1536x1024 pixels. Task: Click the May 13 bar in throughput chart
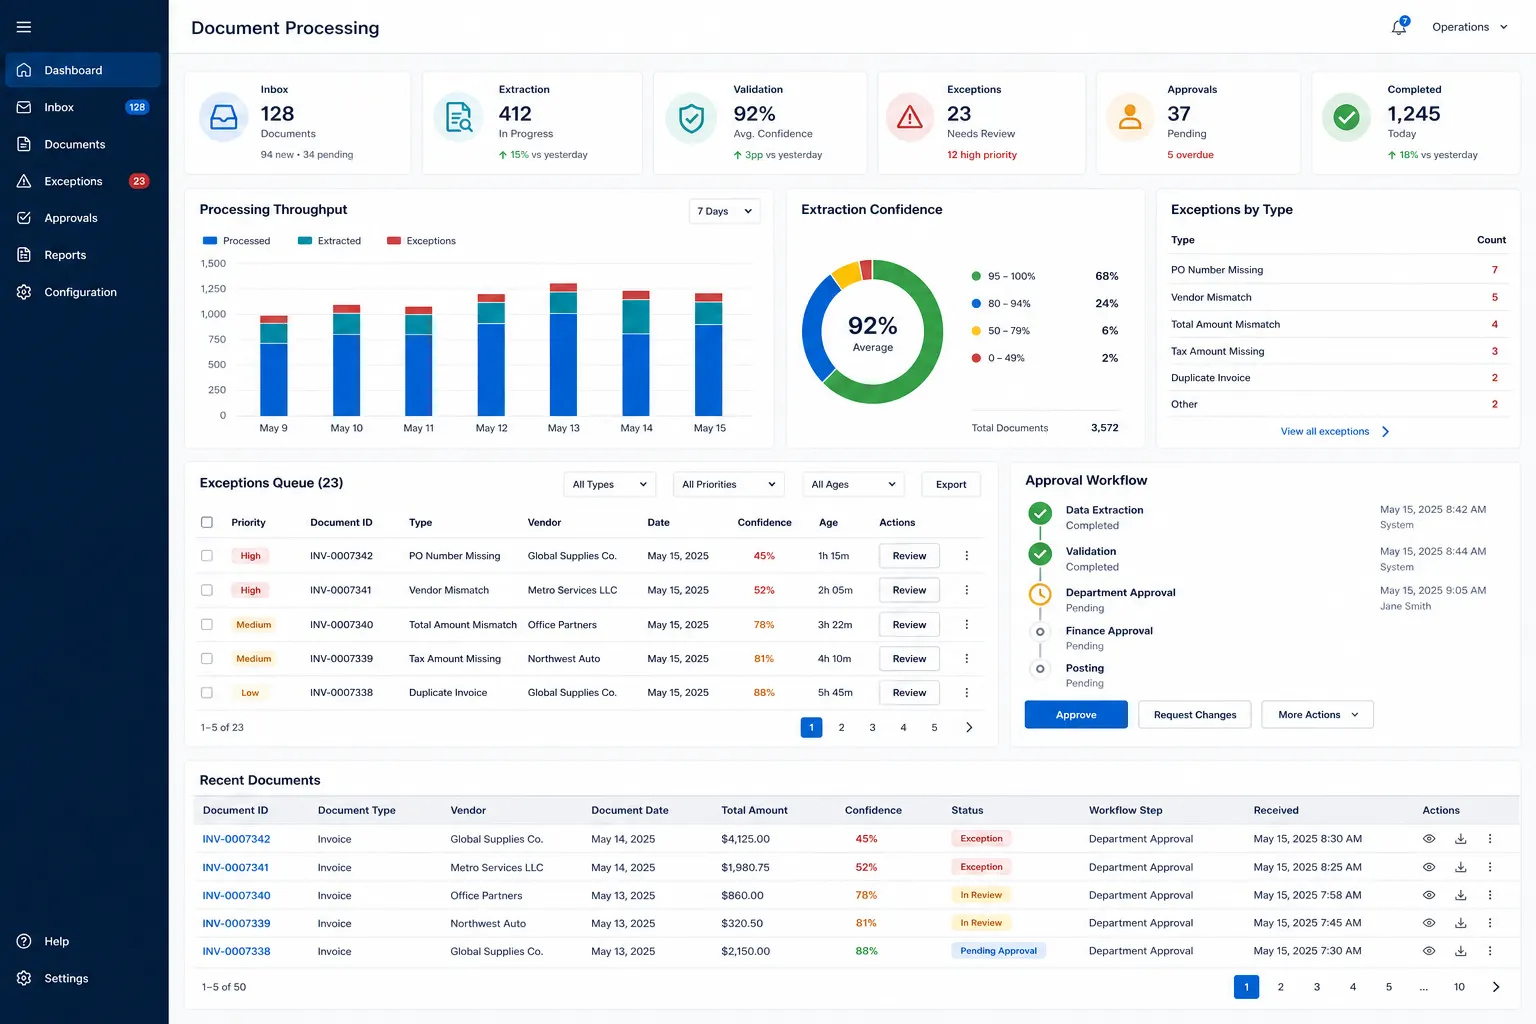click(x=563, y=349)
